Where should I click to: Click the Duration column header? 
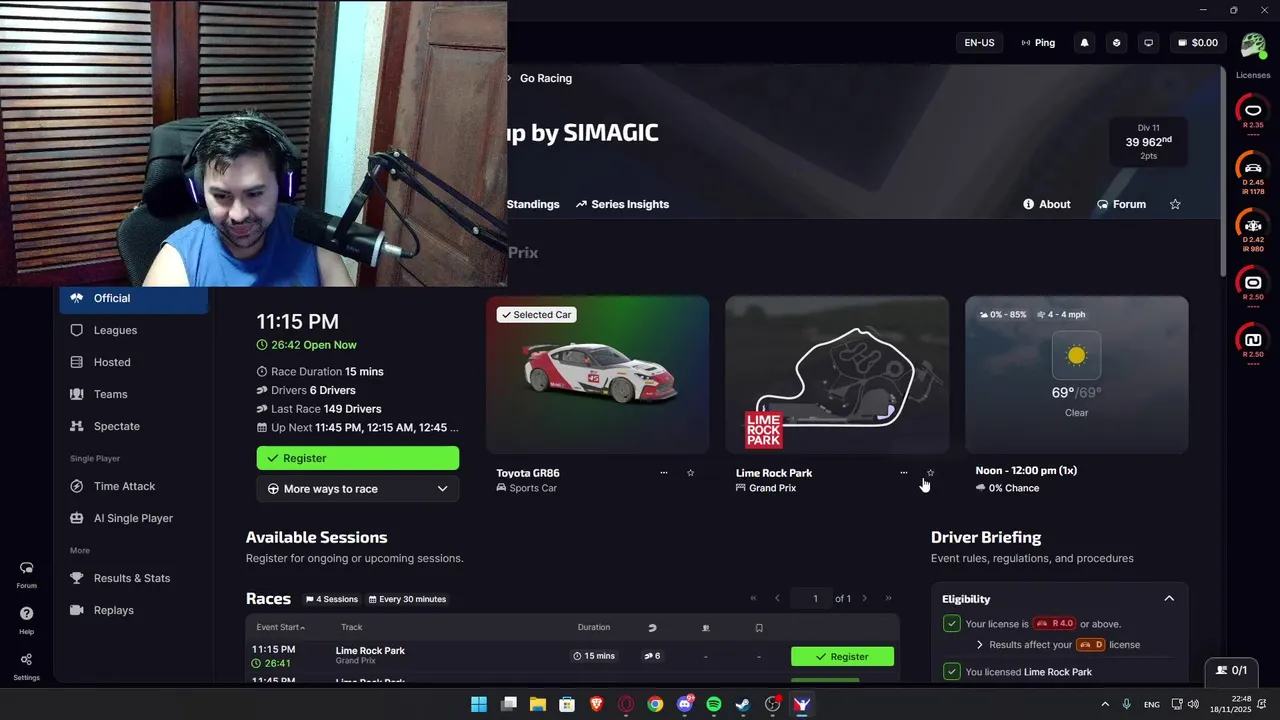coord(594,627)
